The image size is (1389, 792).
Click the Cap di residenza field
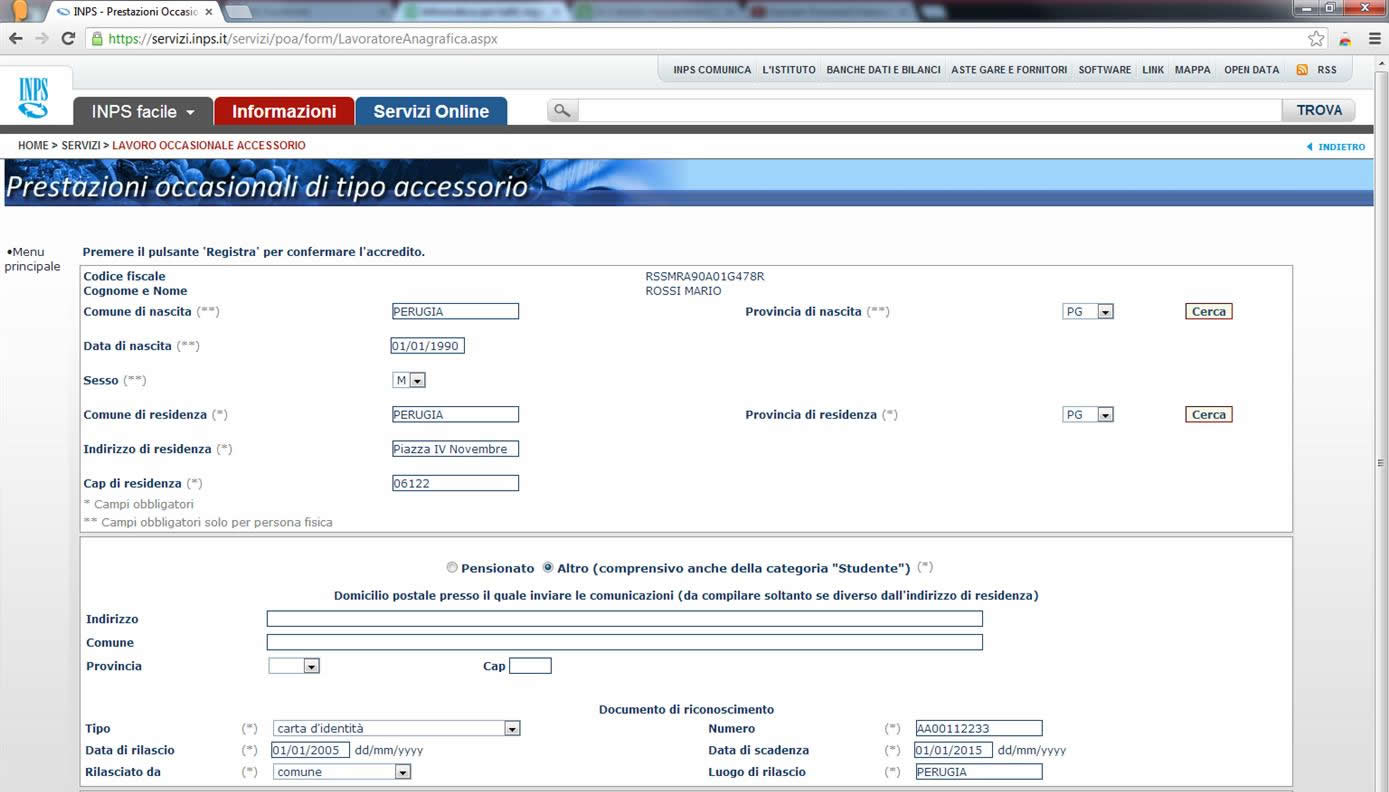[x=455, y=484]
